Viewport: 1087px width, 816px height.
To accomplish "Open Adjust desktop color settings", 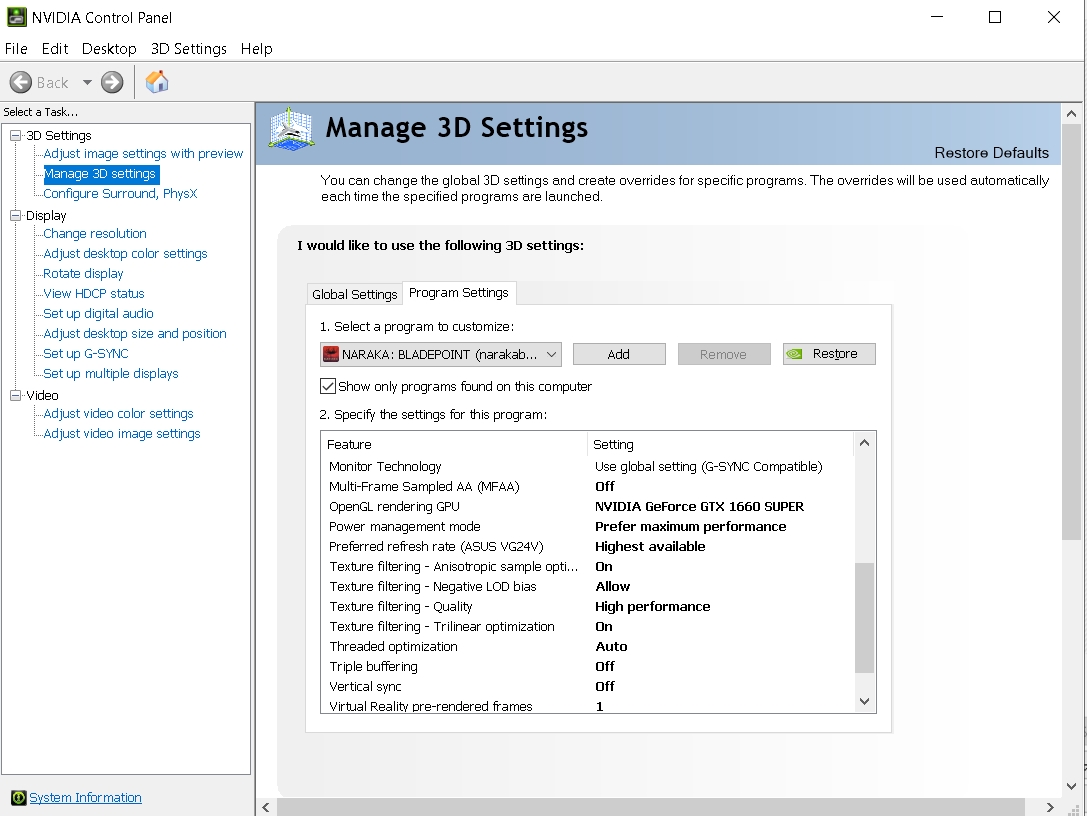I will [x=125, y=254].
